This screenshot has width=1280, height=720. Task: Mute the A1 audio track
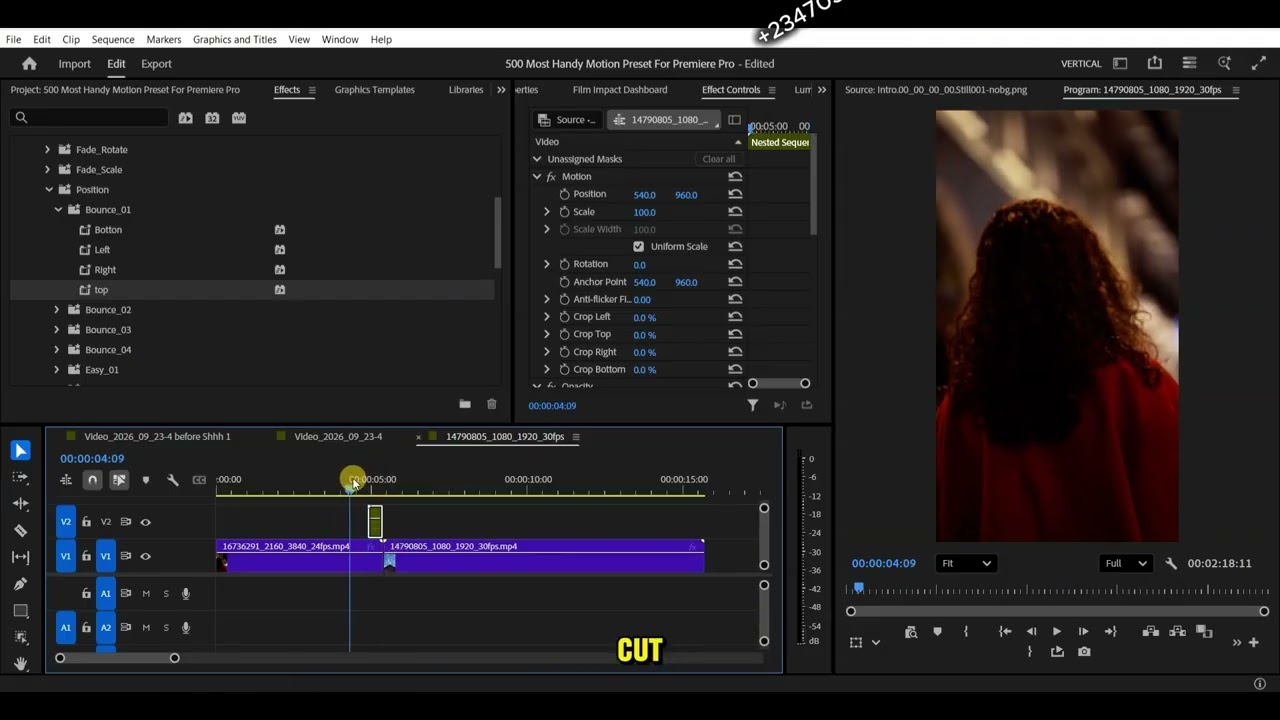coord(146,594)
